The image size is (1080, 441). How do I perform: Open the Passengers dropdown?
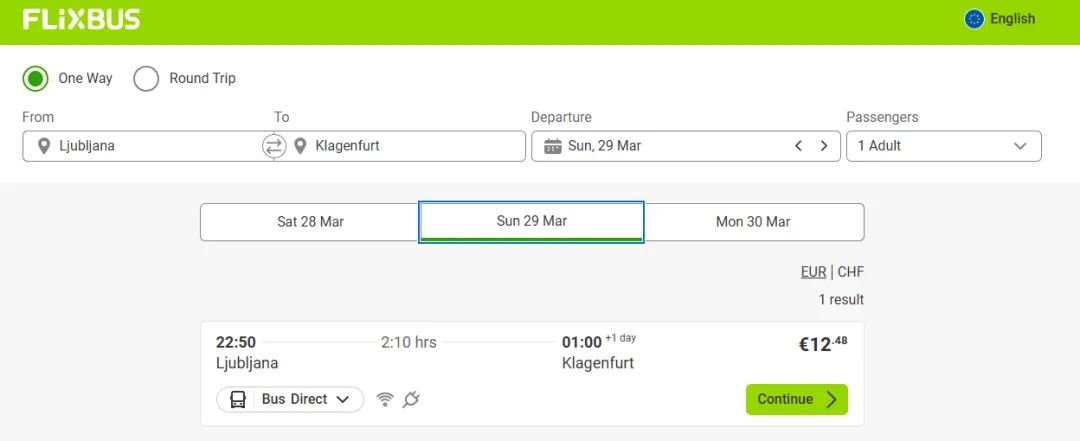(x=943, y=146)
